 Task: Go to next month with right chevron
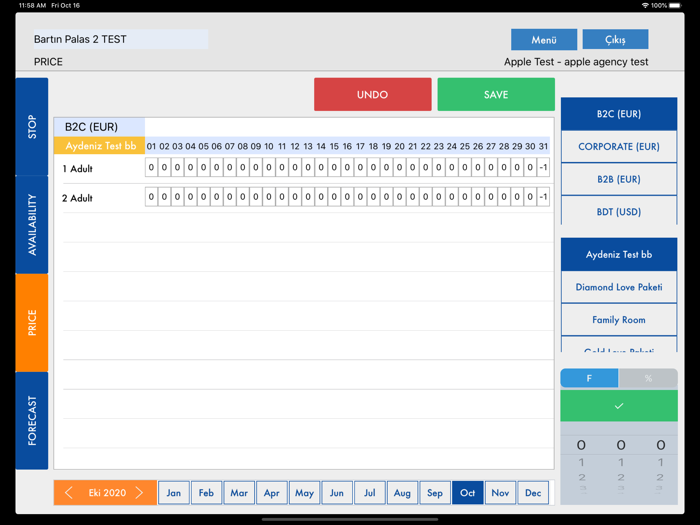pos(139,493)
